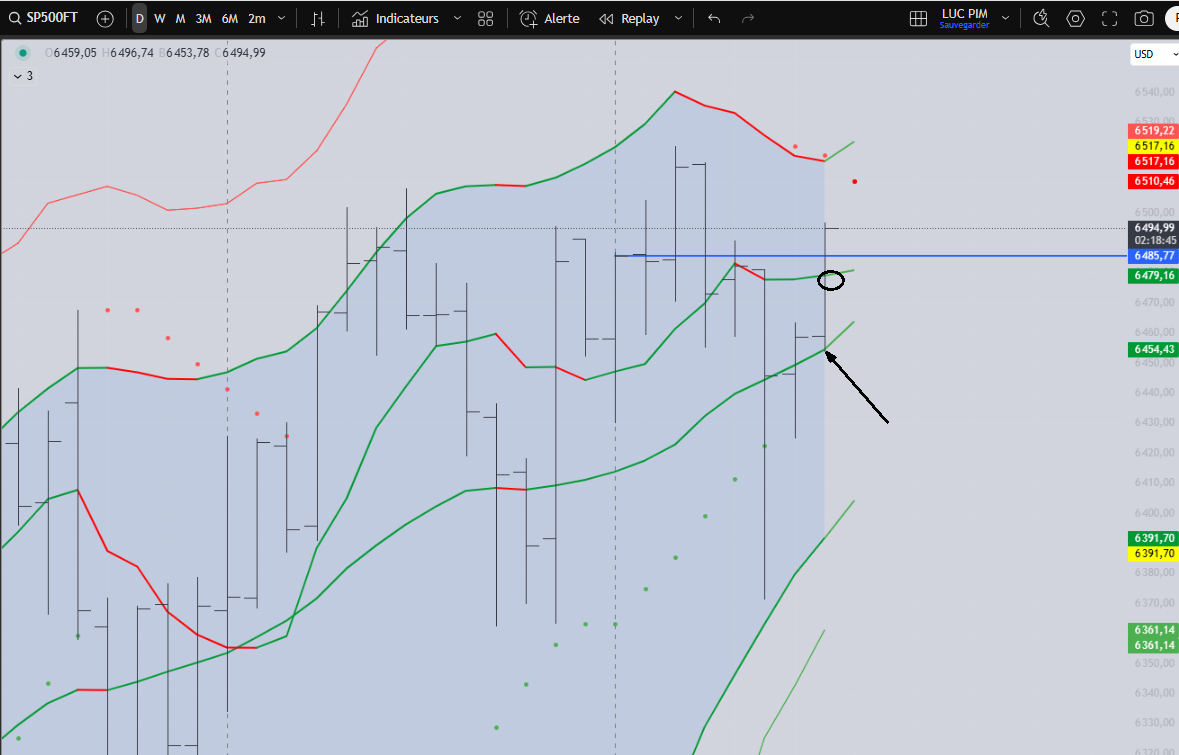This screenshot has width=1179, height=755.
Task: Select the M monthly timeframe
Action: click(x=180, y=19)
